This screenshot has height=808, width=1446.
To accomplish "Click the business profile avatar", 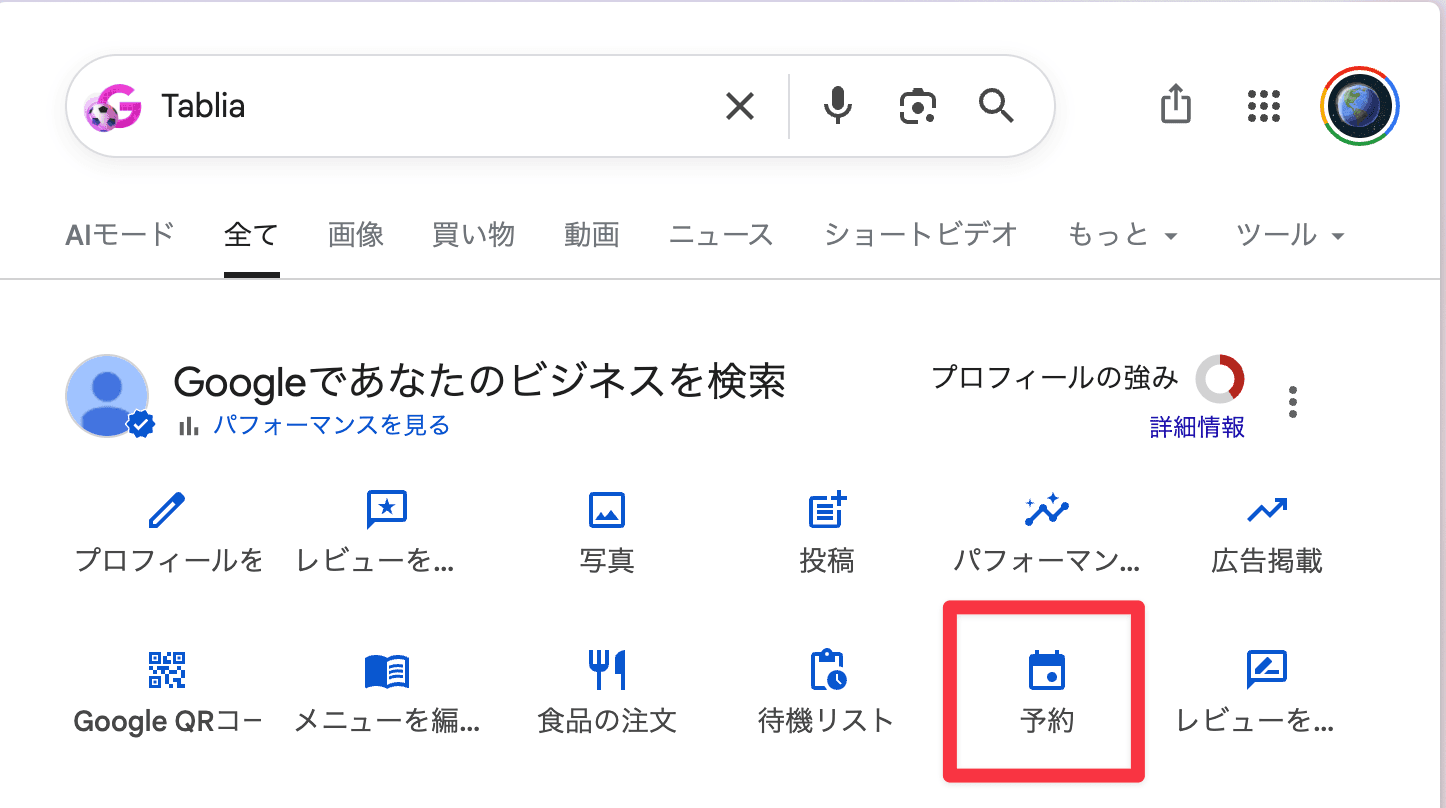I will 108,396.
